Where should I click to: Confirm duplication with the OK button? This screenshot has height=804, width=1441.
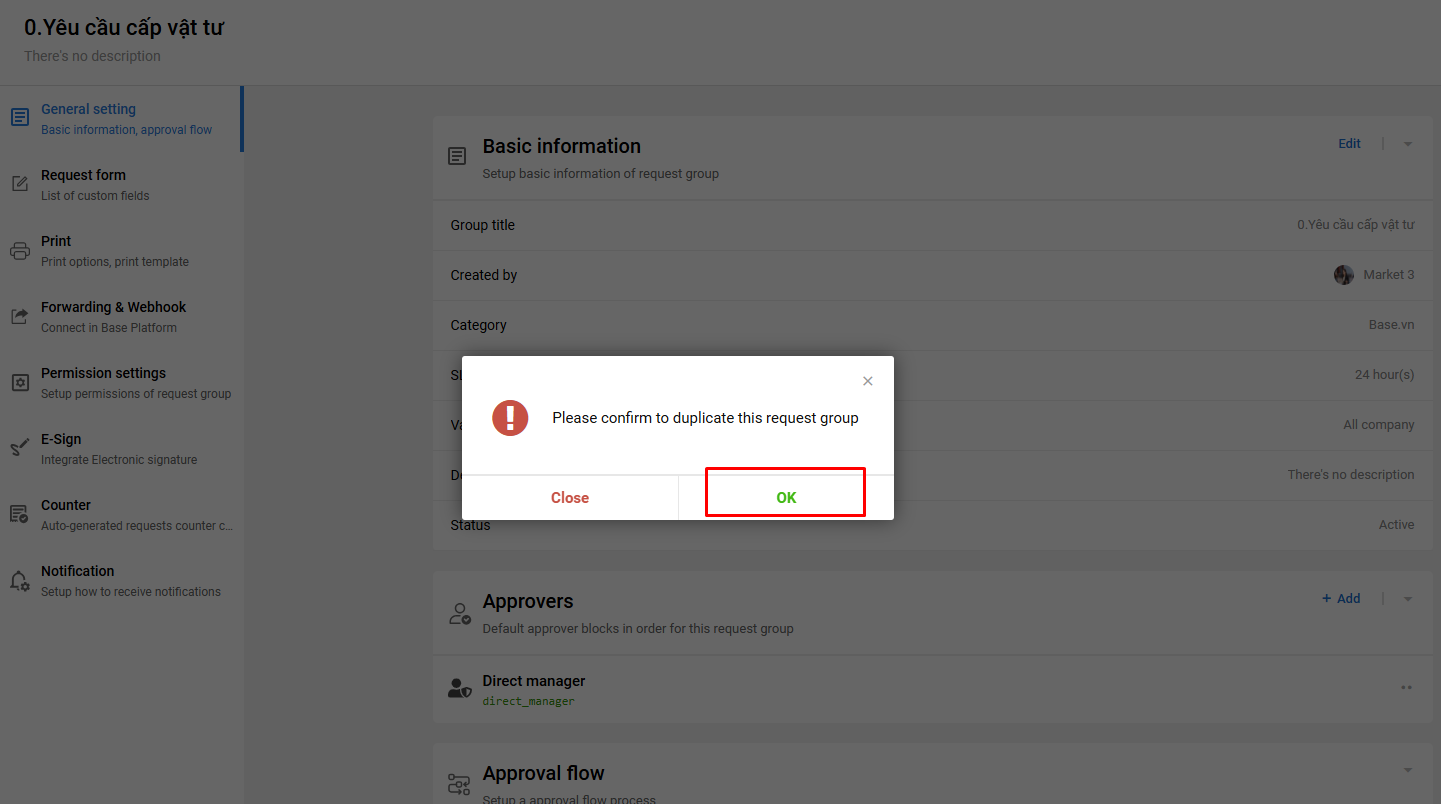click(x=786, y=497)
